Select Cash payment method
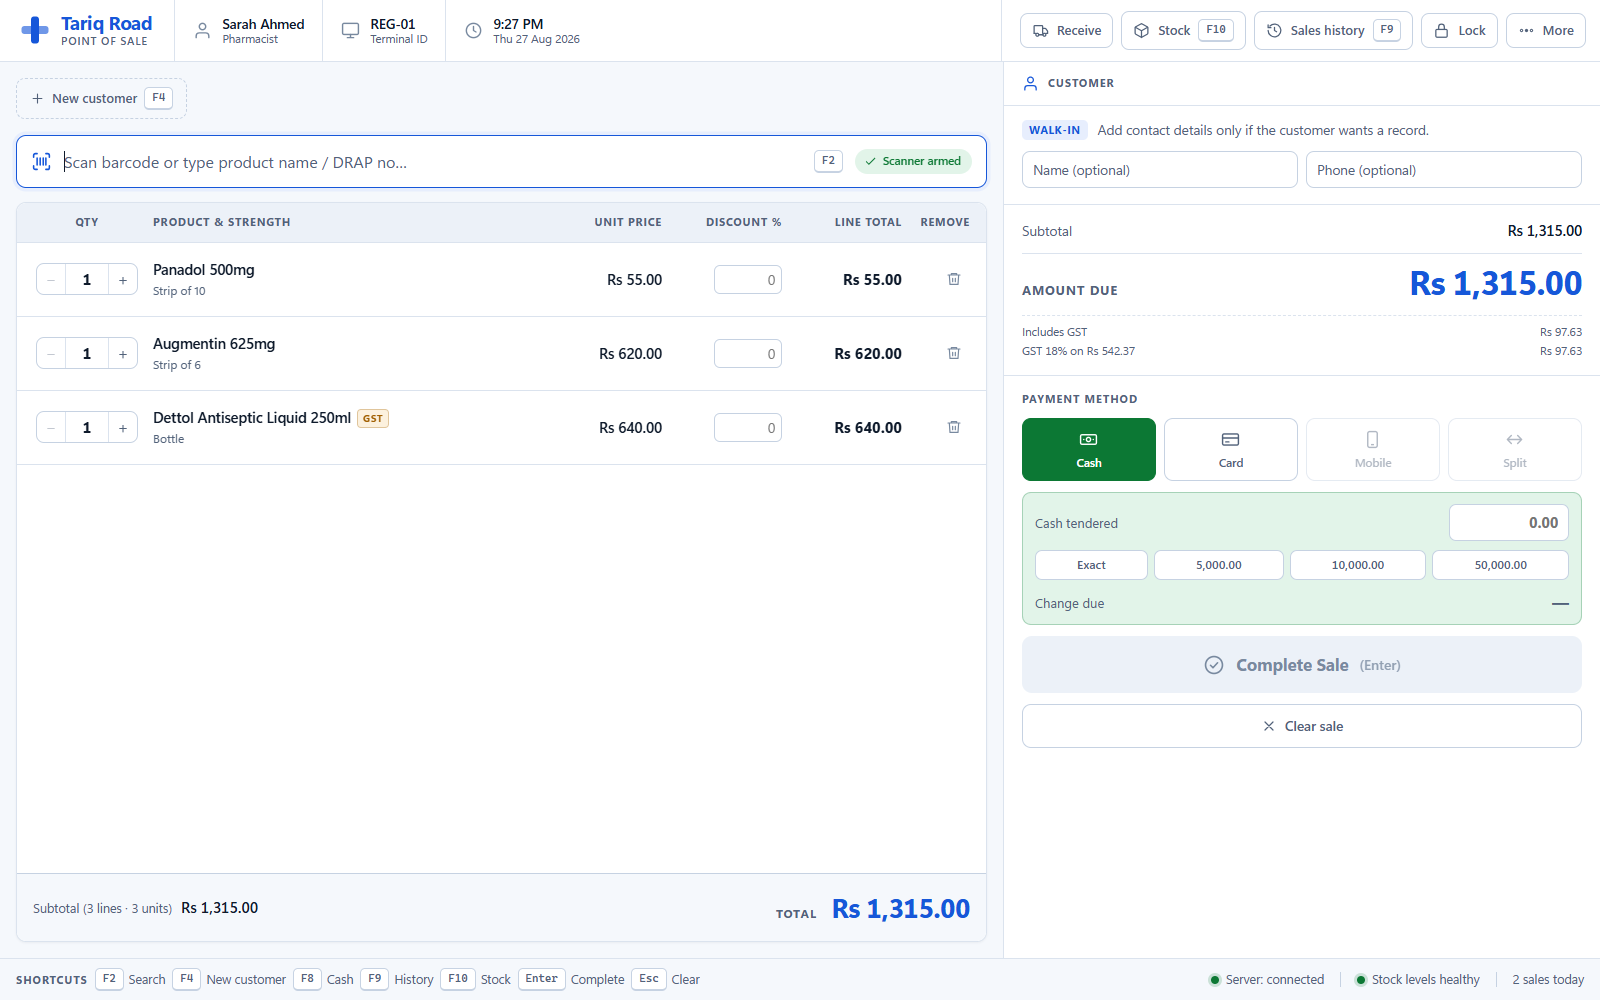Image resolution: width=1600 pixels, height=1000 pixels. [1089, 450]
